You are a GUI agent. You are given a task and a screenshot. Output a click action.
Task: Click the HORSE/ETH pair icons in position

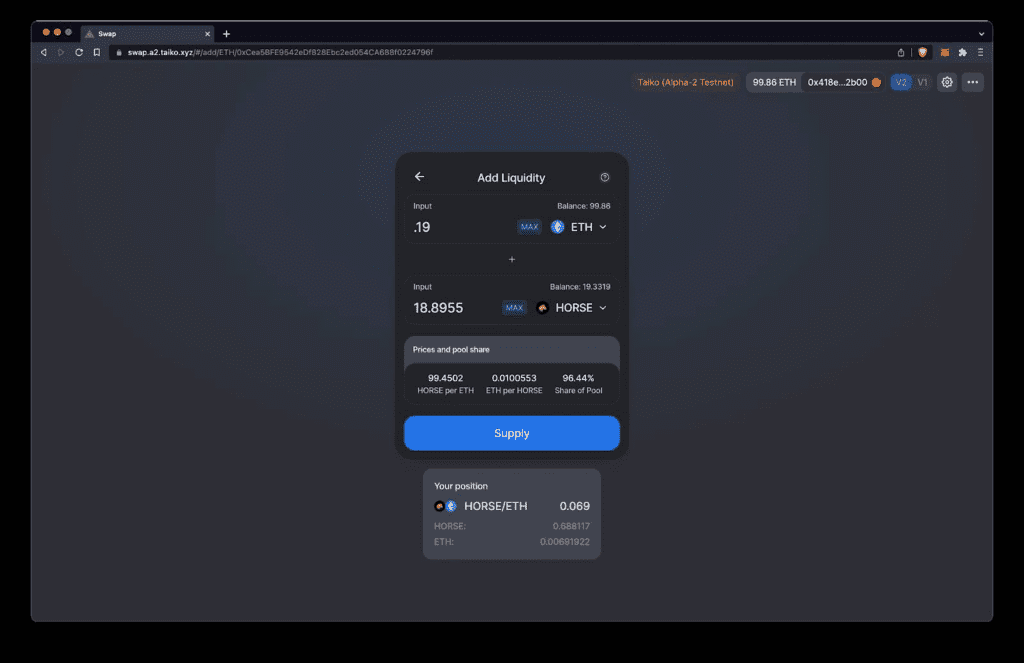tap(445, 506)
